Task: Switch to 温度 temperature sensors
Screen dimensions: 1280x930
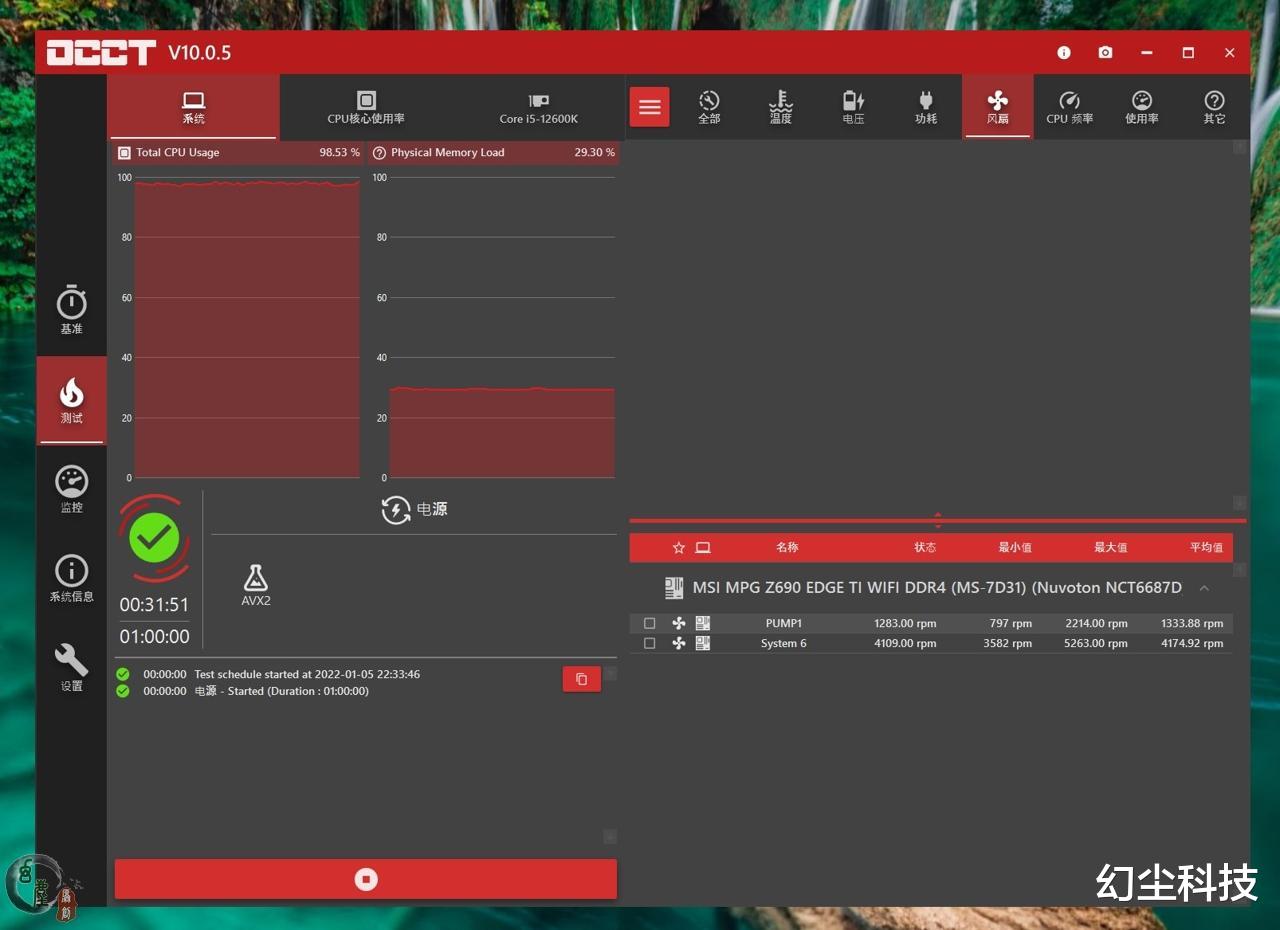Action: 781,107
